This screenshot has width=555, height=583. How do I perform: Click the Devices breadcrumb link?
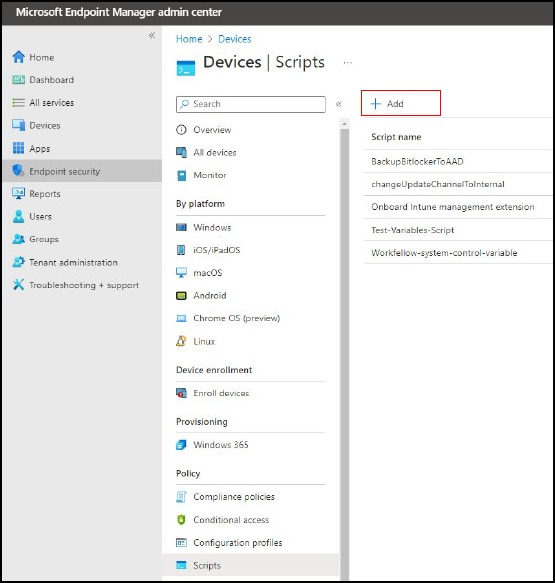[235, 39]
